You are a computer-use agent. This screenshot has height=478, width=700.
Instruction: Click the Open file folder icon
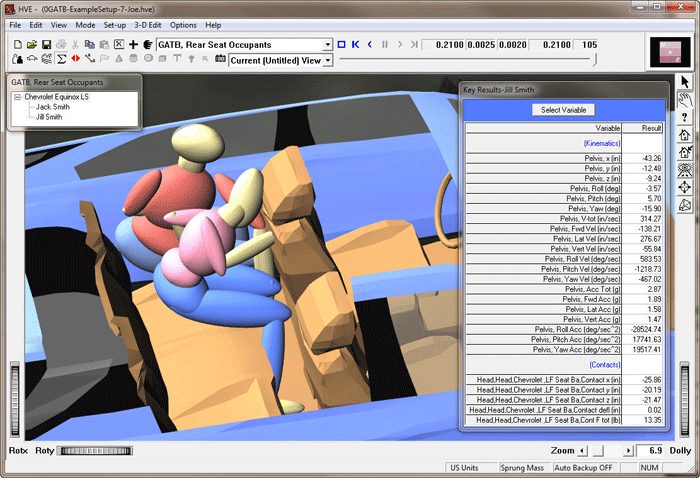(32, 45)
